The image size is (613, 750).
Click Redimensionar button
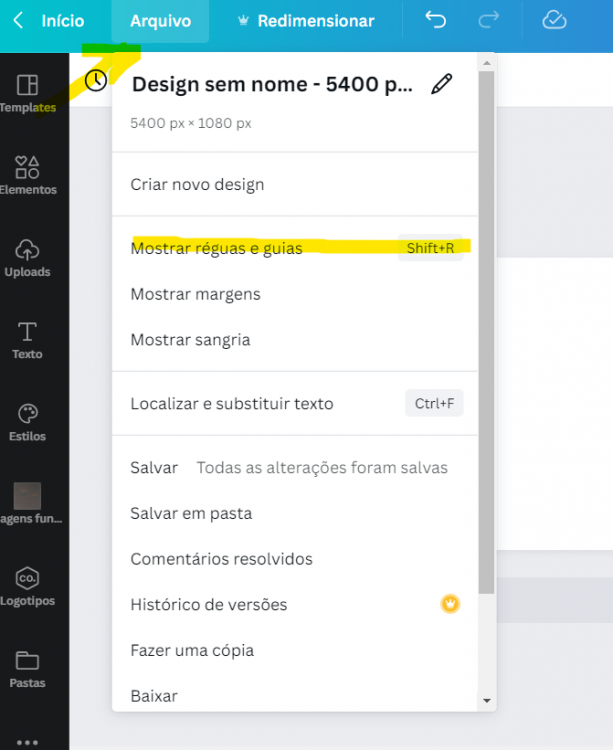click(x=305, y=21)
